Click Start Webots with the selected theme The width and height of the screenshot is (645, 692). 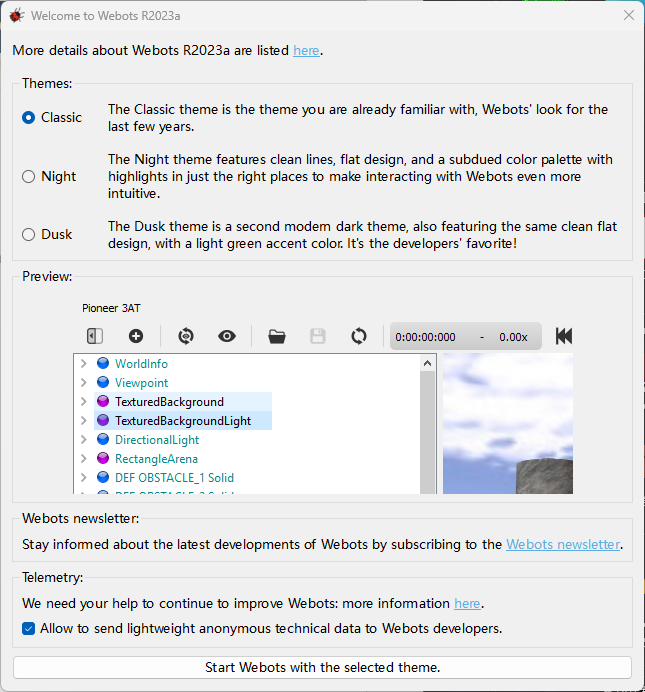pos(322,667)
